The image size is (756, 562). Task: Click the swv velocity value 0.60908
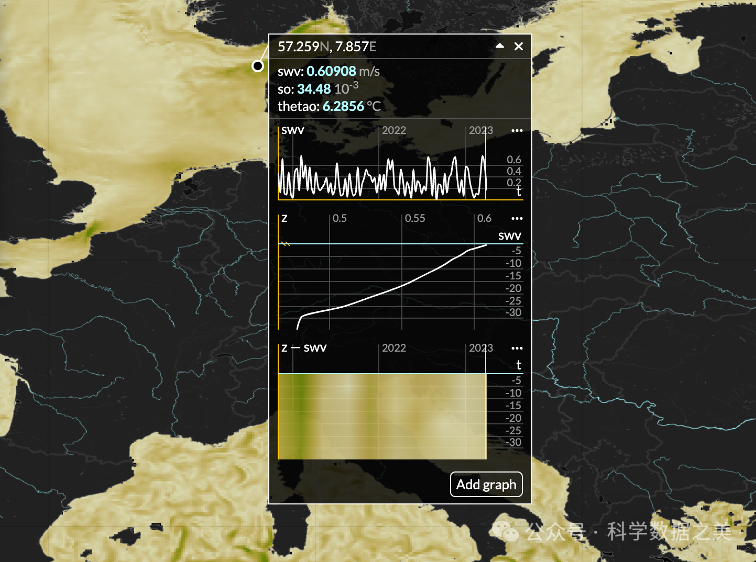(331, 71)
